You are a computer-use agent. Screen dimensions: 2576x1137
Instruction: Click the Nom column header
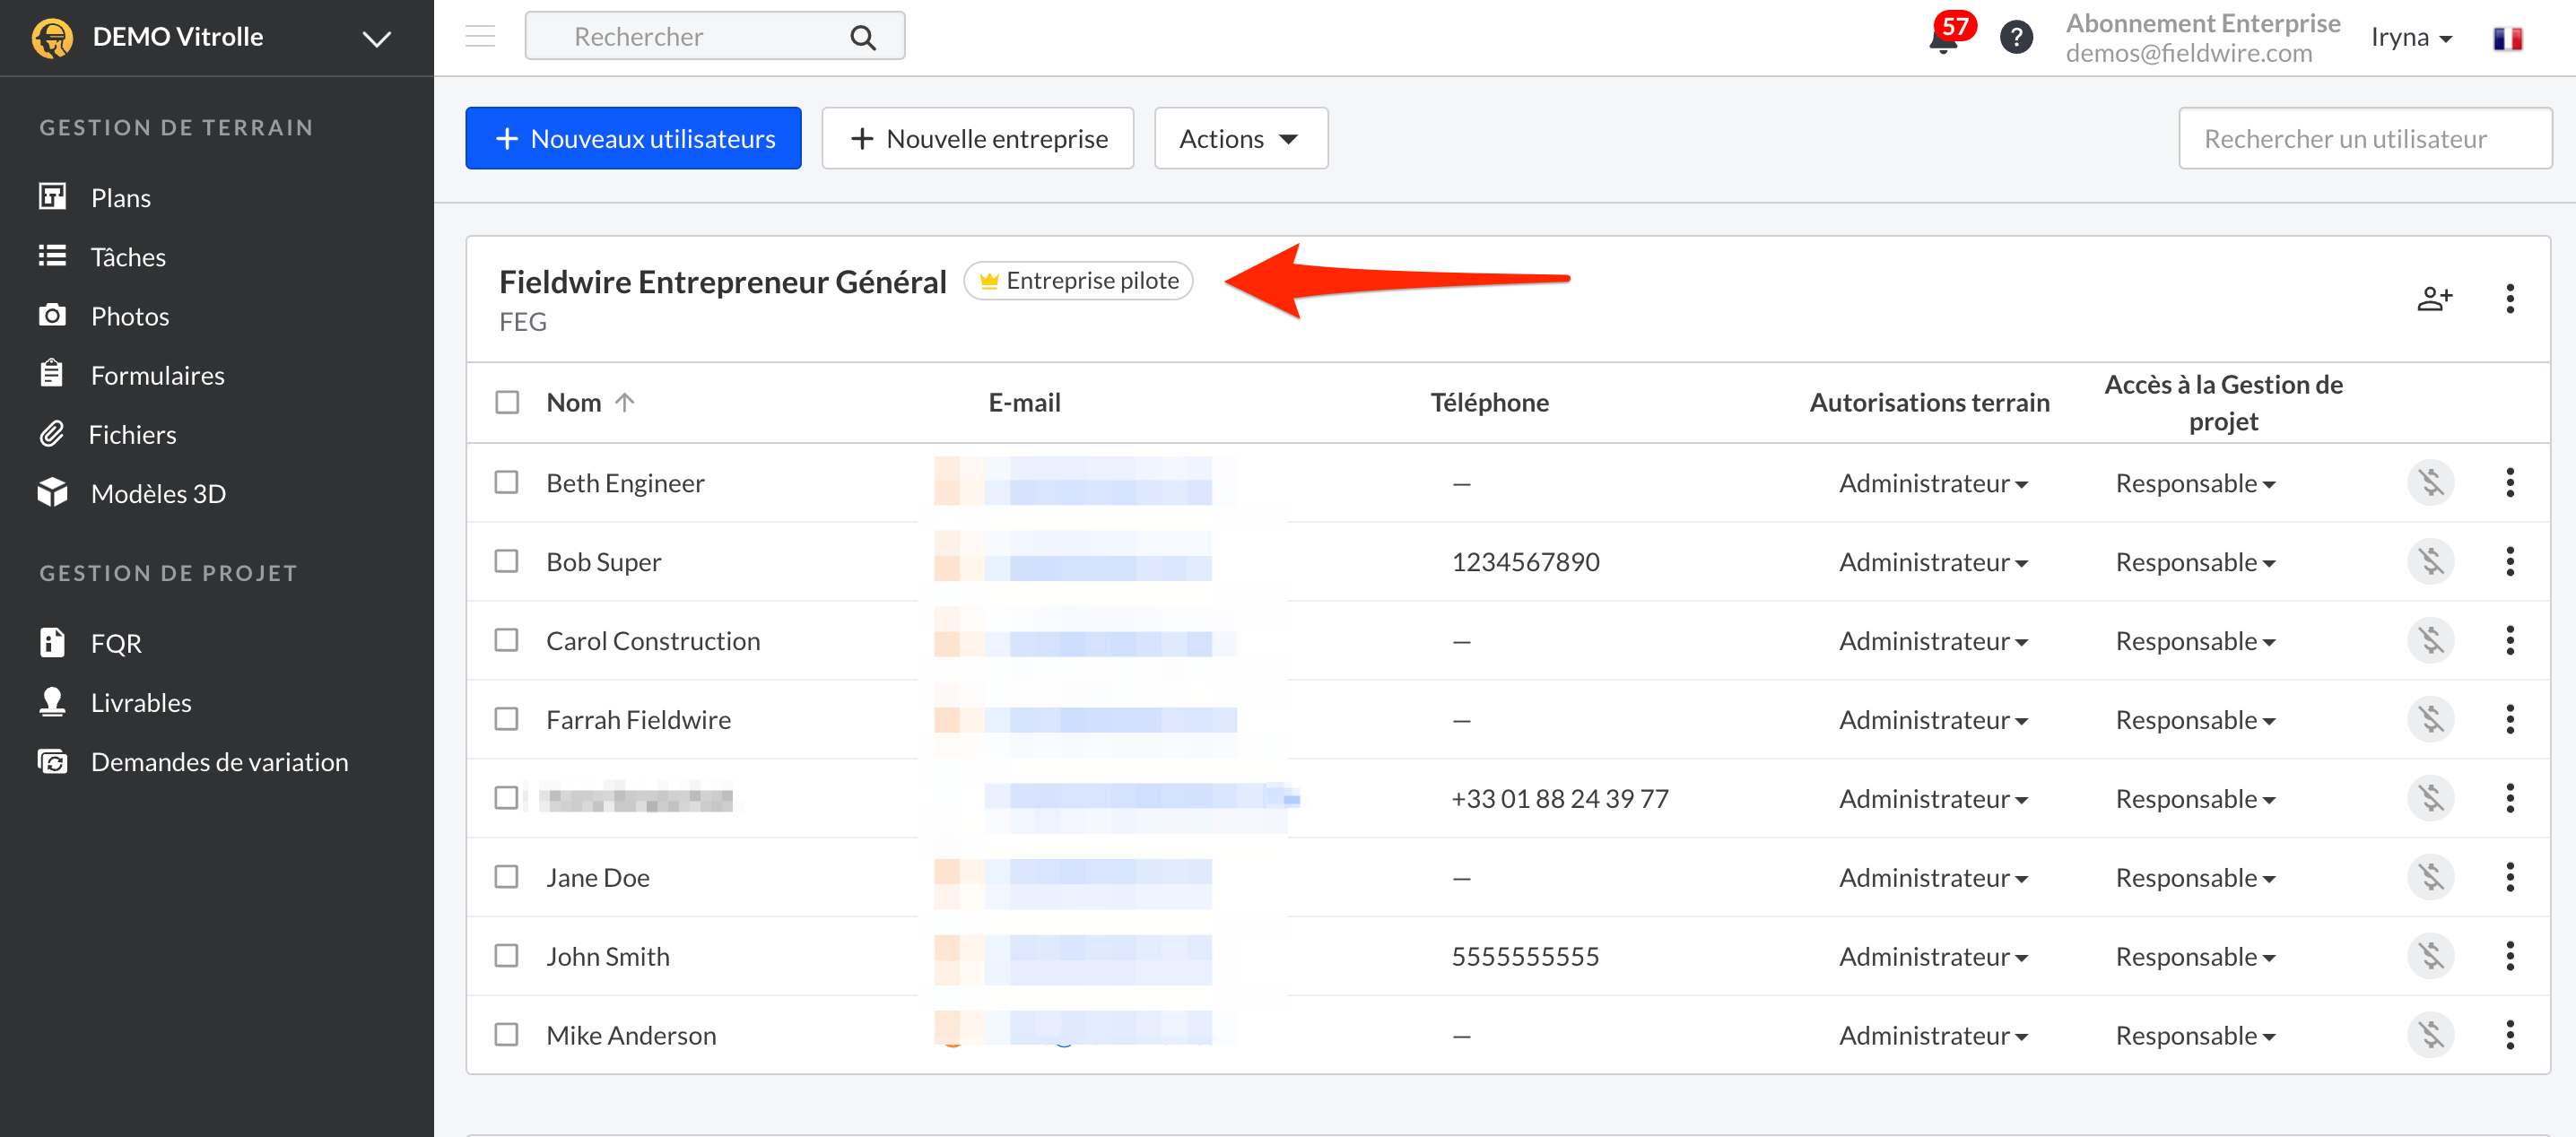pyautogui.click(x=574, y=403)
